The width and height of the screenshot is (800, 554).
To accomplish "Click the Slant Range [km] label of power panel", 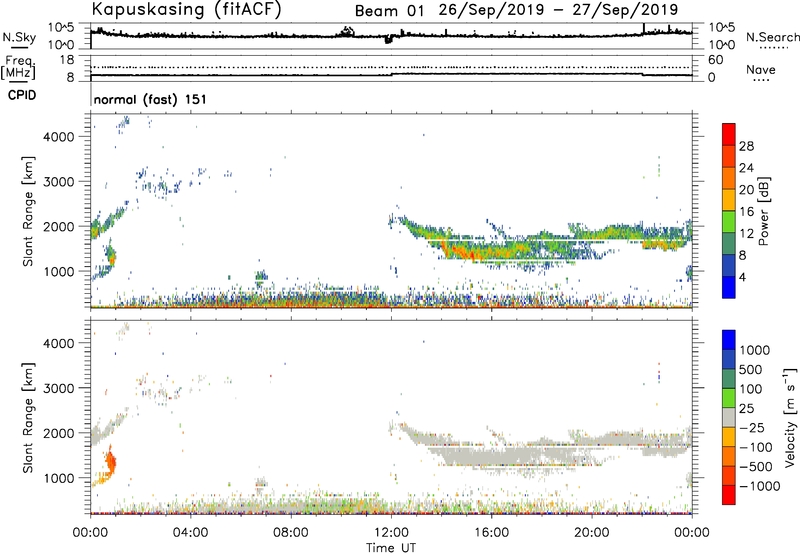I will tap(28, 211).
